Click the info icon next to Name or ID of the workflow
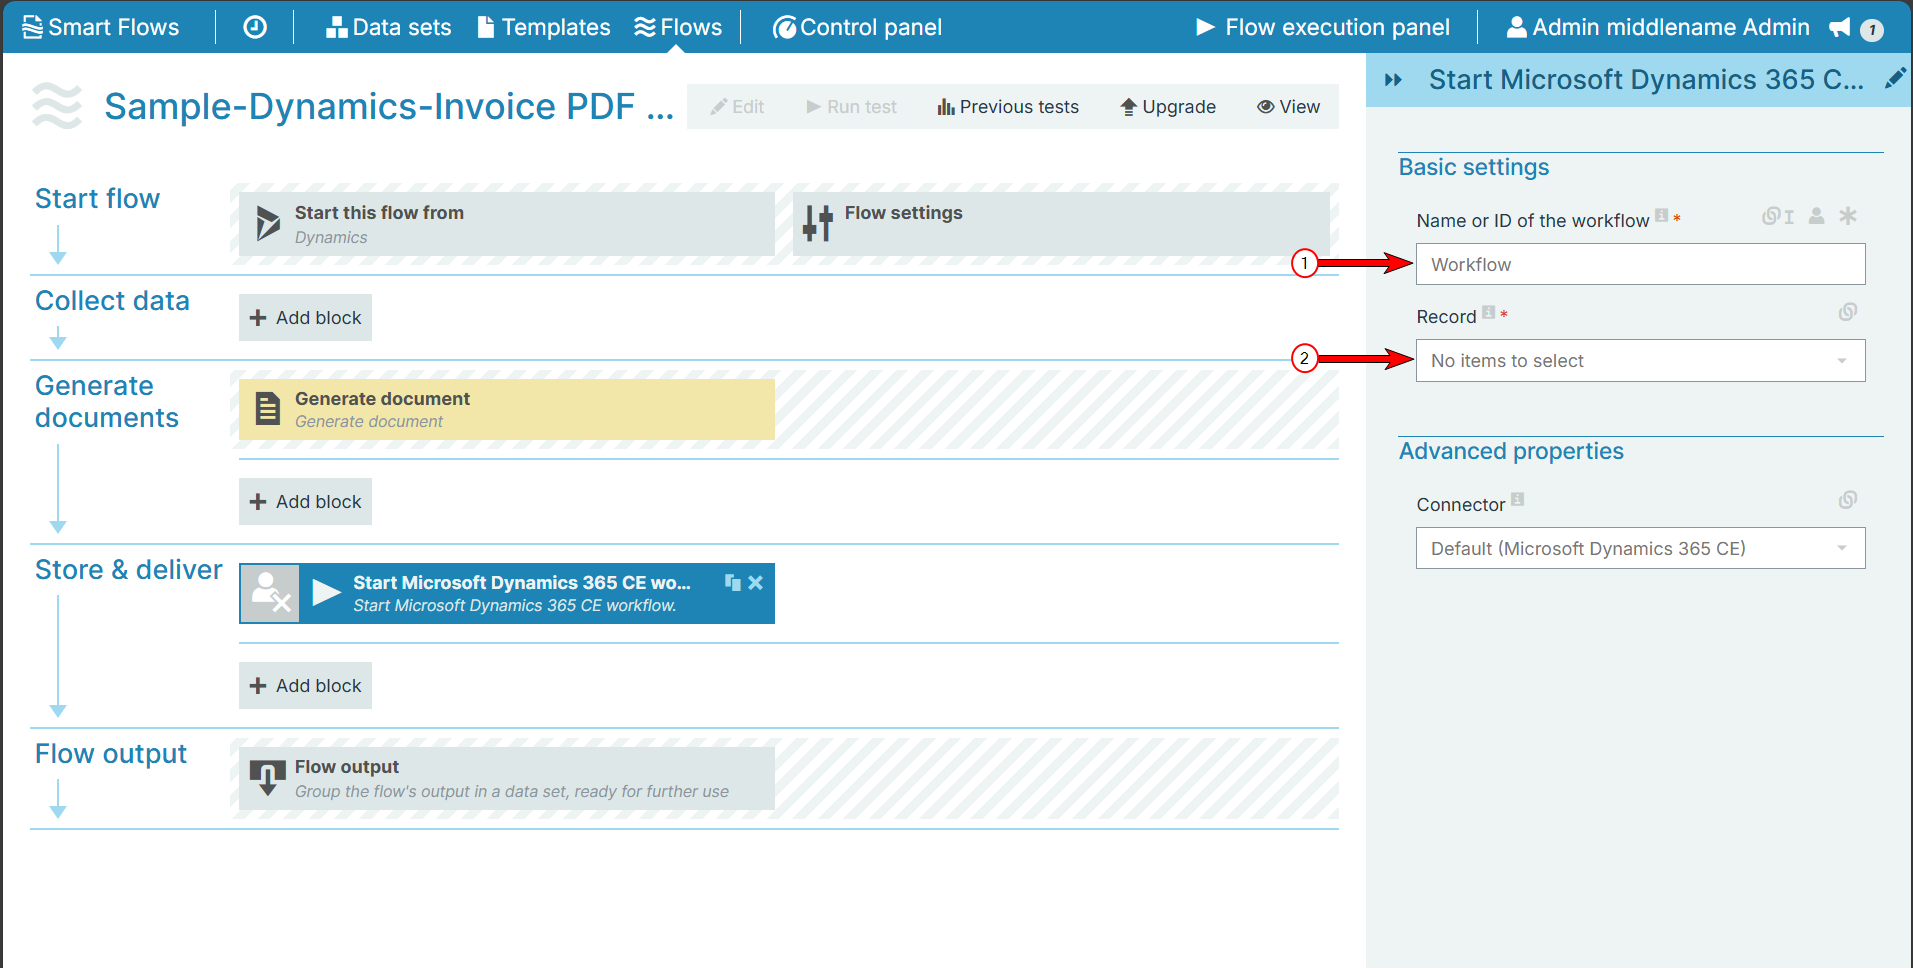 coord(1661,215)
